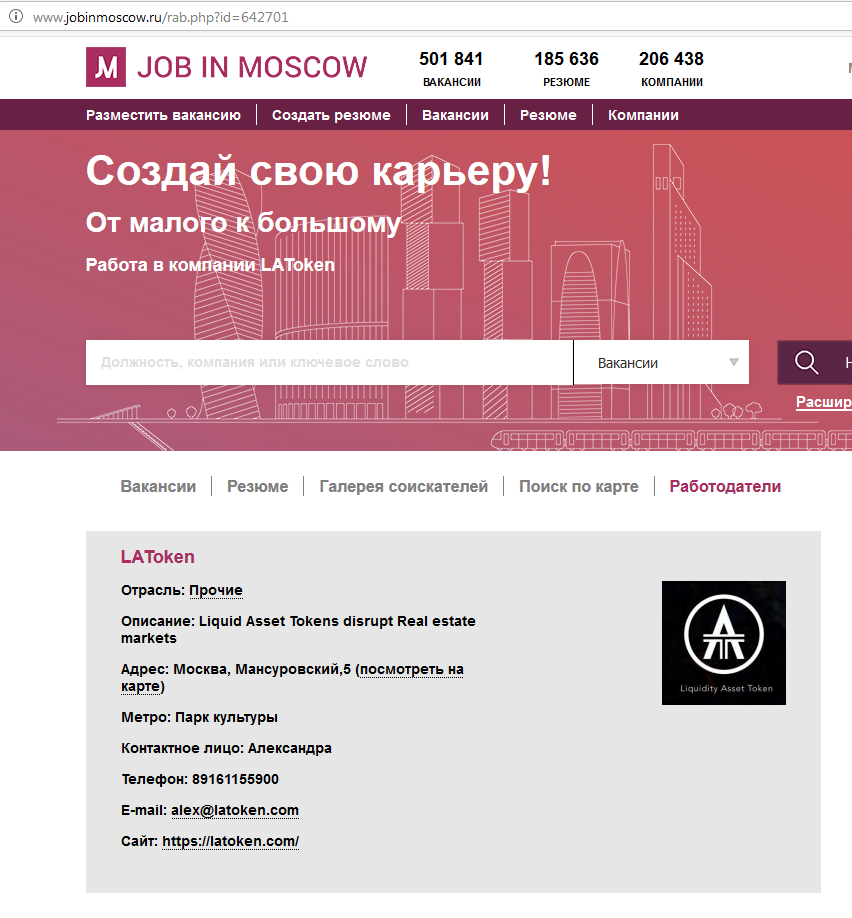Click the LAToken company heading
The image size is (852, 918).
pyautogui.click(x=158, y=556)
